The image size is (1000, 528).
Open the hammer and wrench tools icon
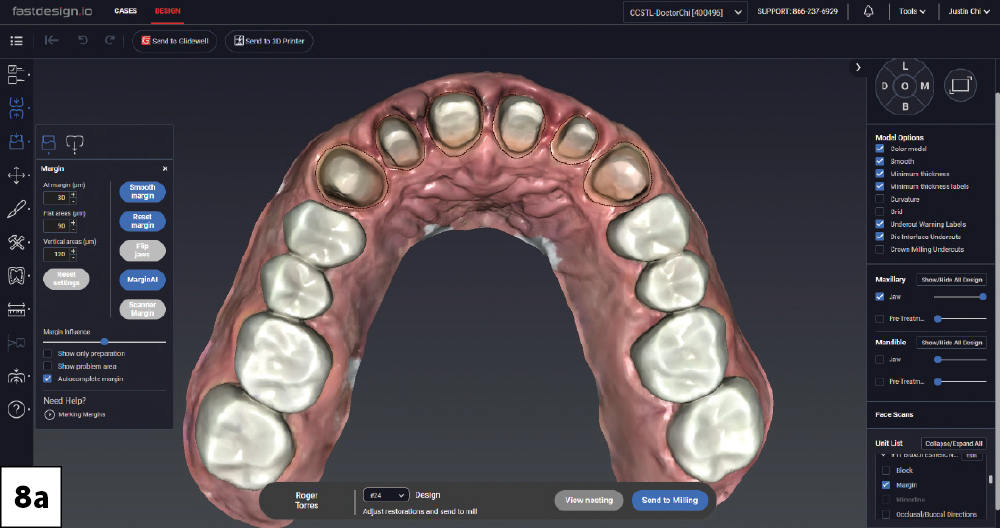point(17,242)
